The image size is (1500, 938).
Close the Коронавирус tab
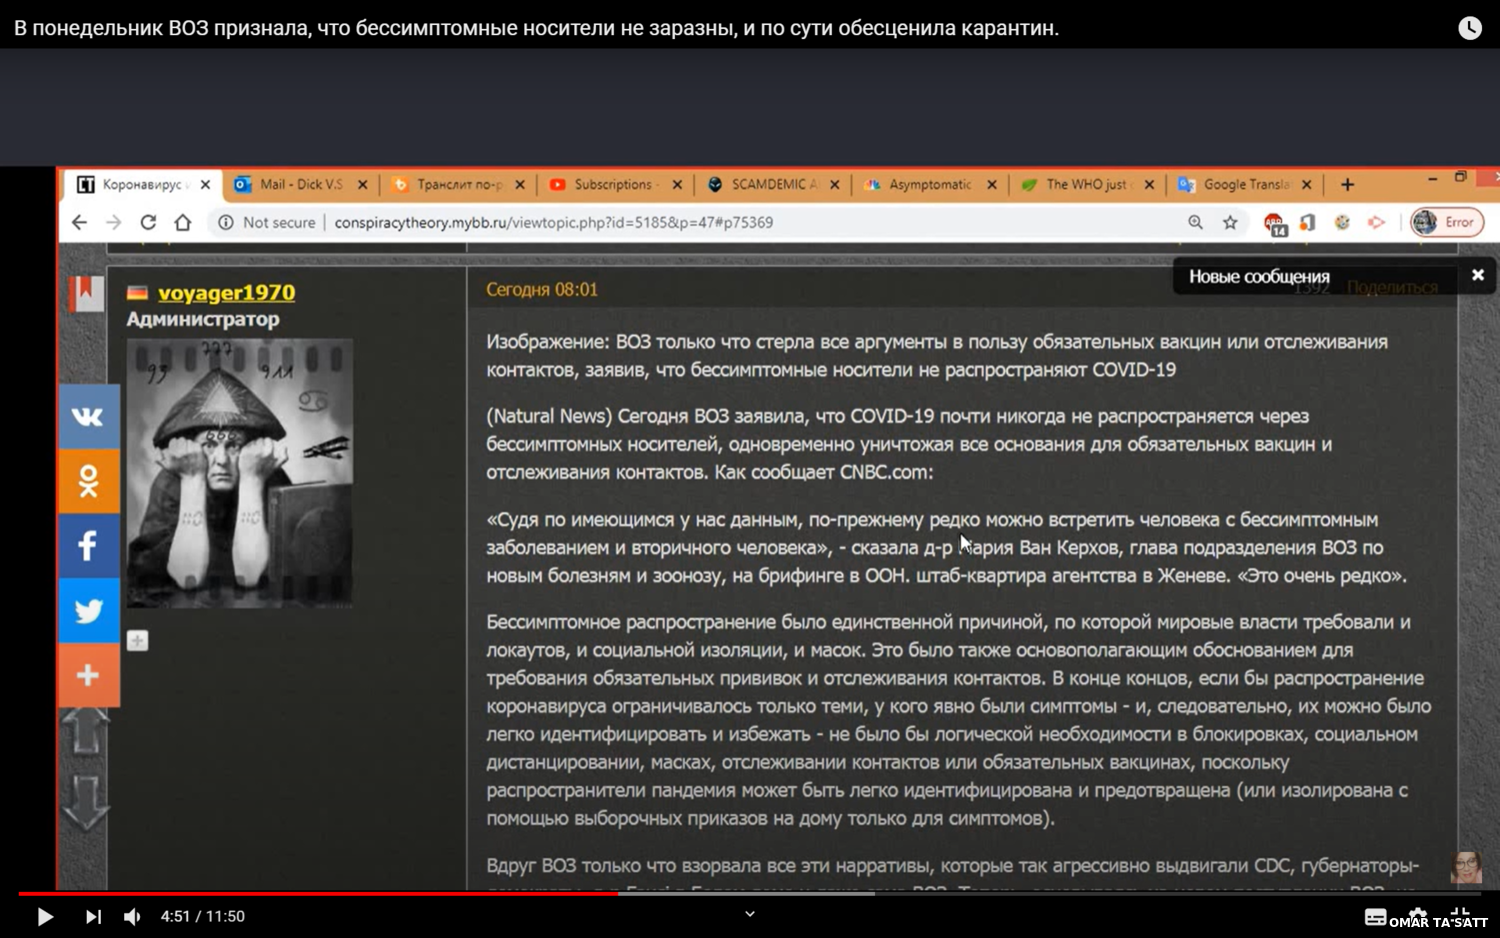pos(205,184)
